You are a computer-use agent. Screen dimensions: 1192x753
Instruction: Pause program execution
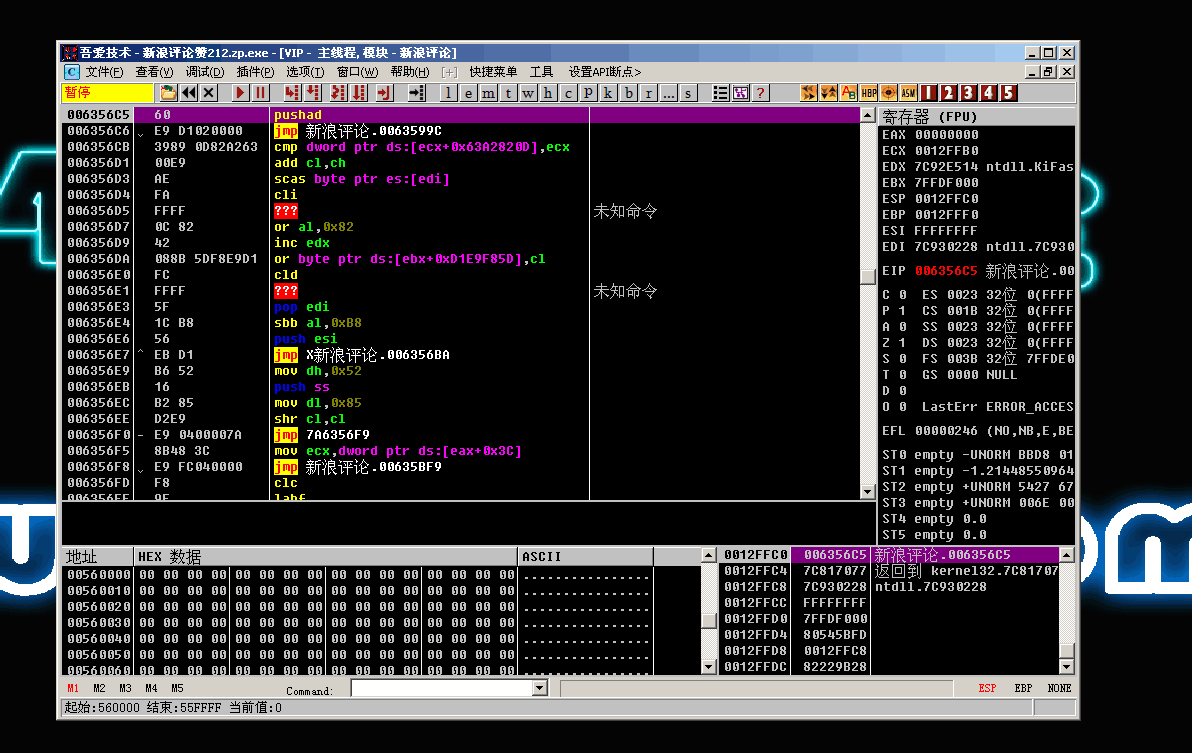(260, 92)
